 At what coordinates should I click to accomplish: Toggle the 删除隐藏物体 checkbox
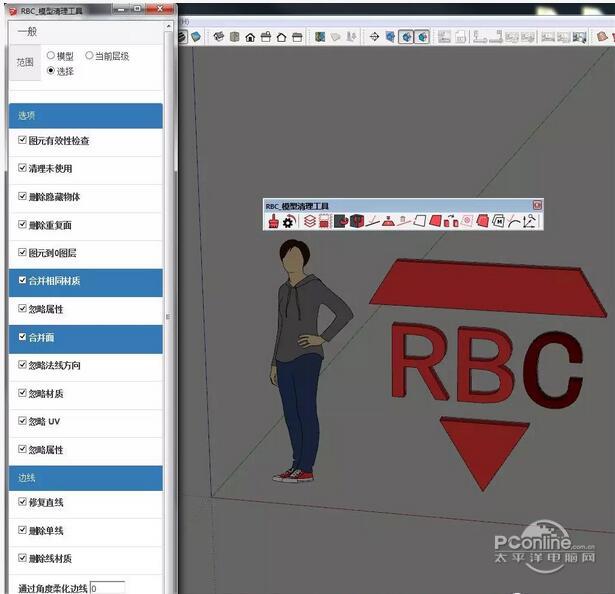point(22,197)
